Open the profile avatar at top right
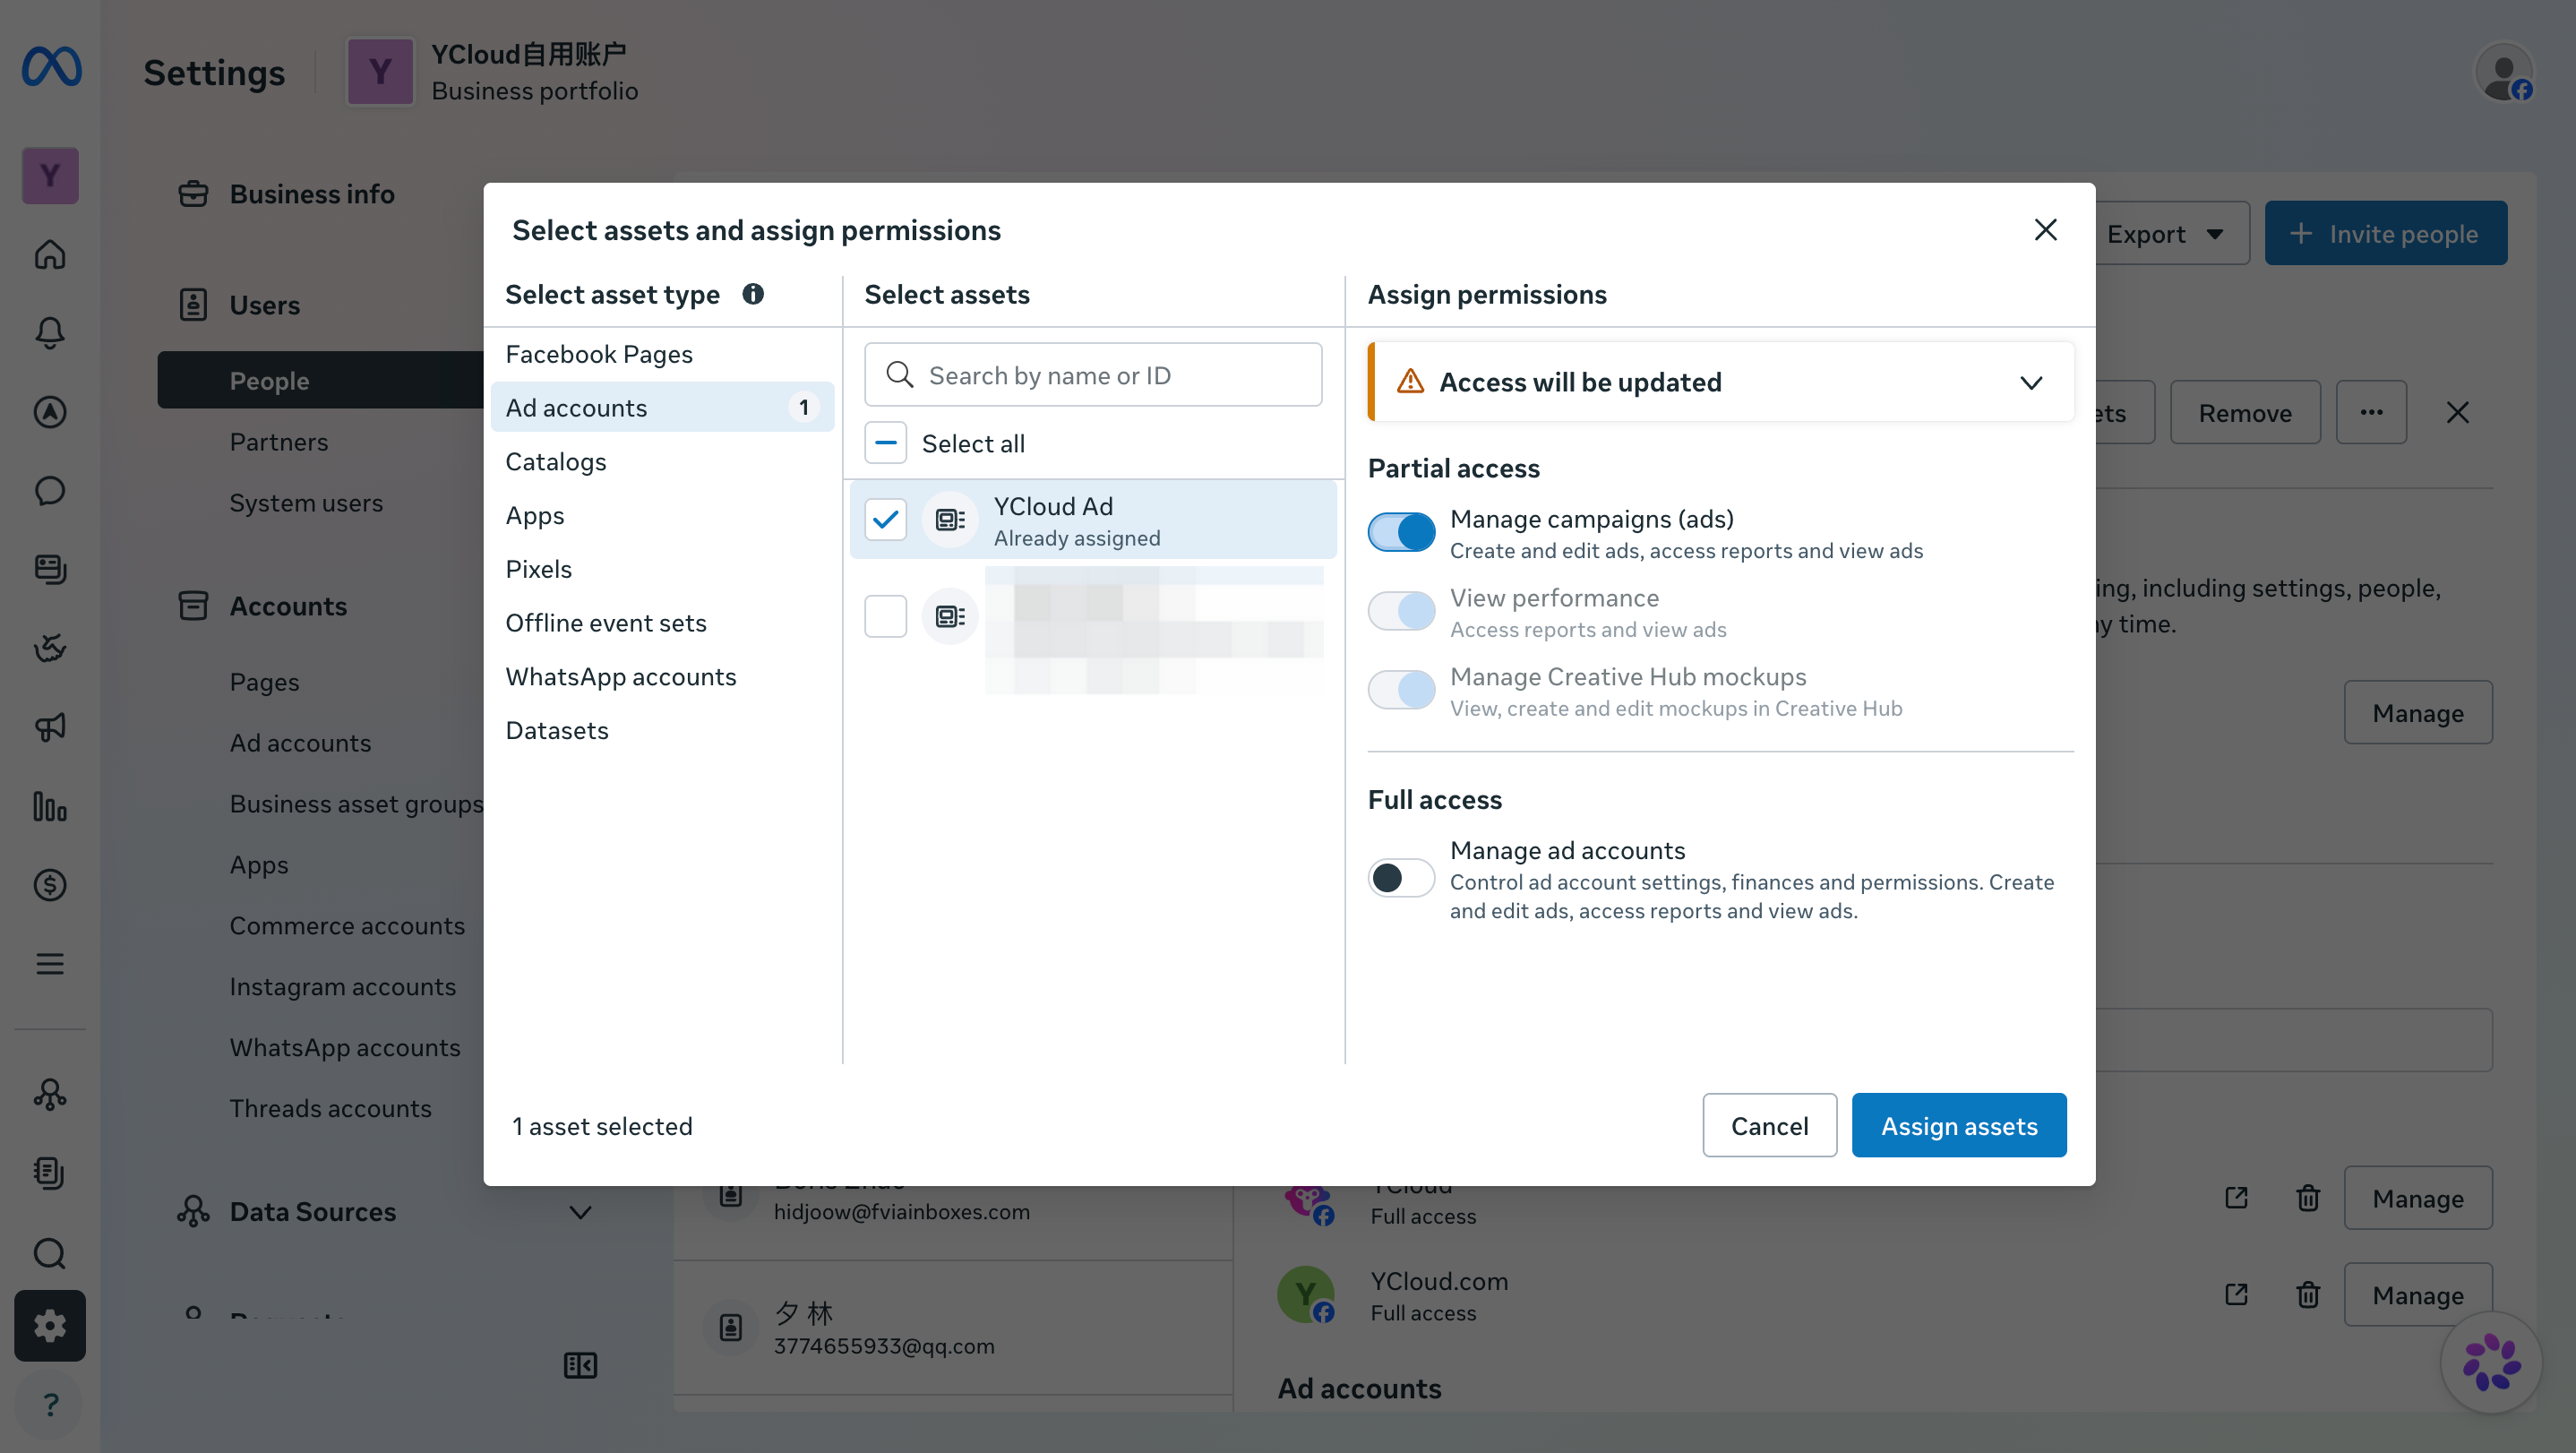The height and width of the screenshot is (1453, 2576). (2504, 72)
